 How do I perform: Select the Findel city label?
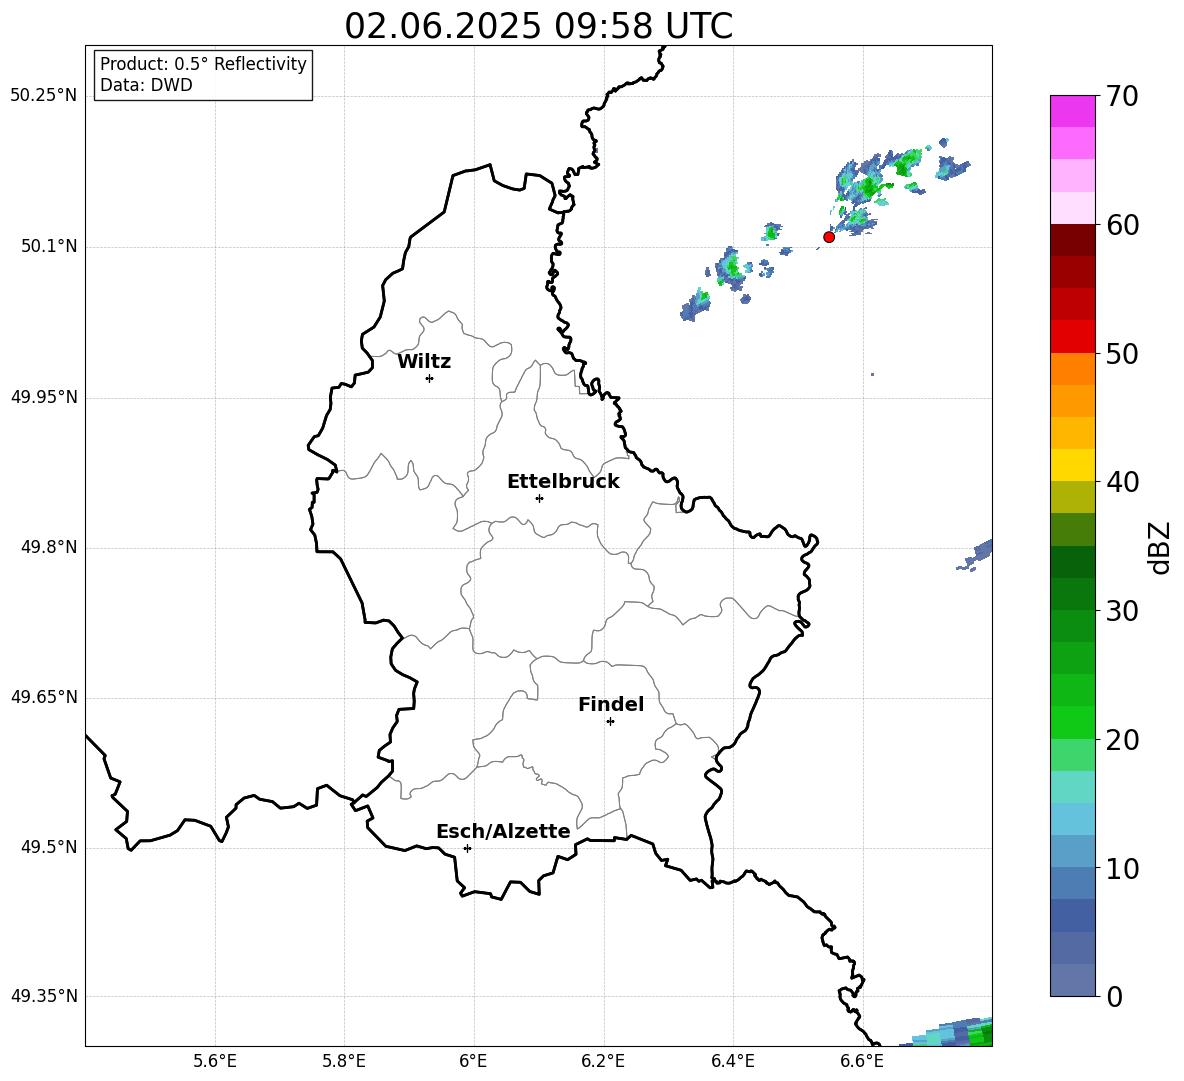click(x=611, y=704)
